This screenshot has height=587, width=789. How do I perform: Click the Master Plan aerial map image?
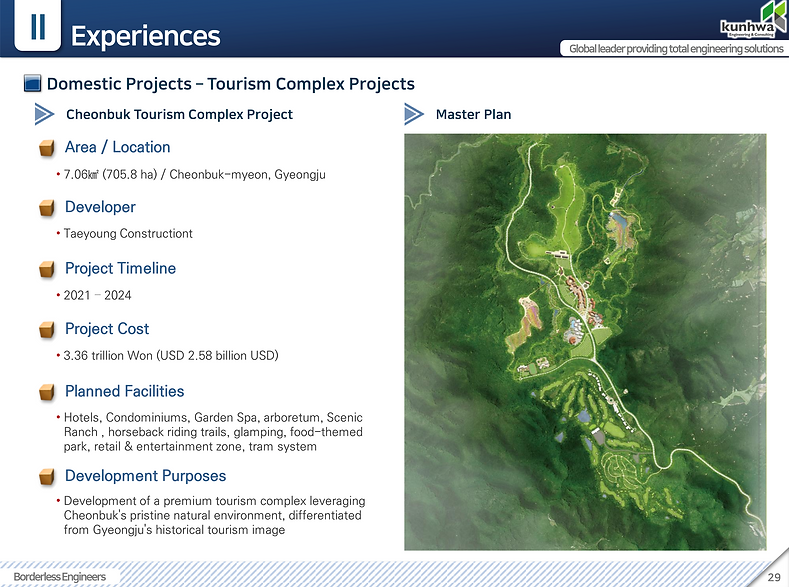[x=585, y=342]
